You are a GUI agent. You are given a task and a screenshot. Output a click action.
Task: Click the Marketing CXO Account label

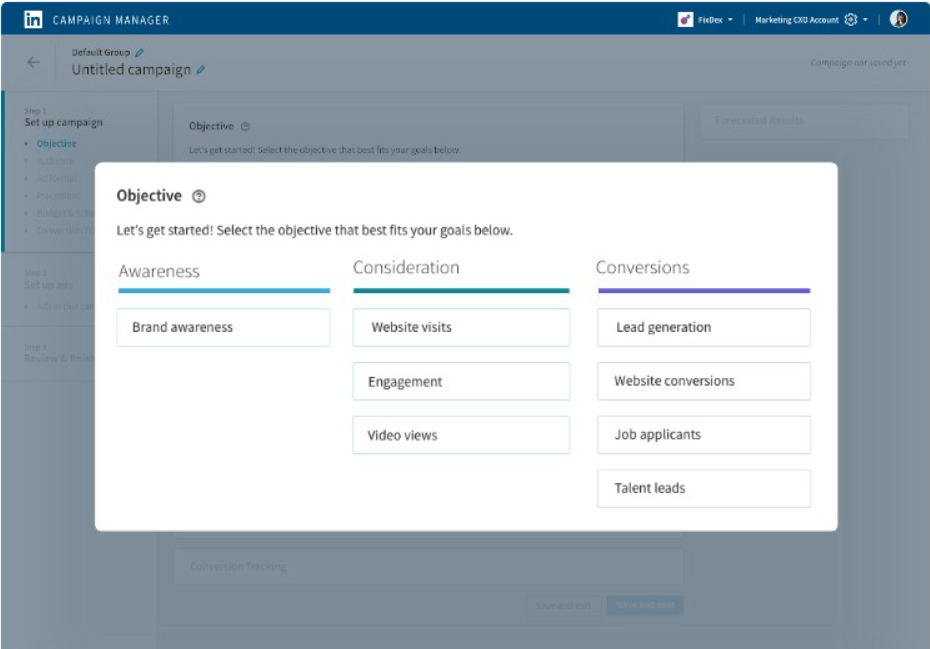tap(797, 20)
